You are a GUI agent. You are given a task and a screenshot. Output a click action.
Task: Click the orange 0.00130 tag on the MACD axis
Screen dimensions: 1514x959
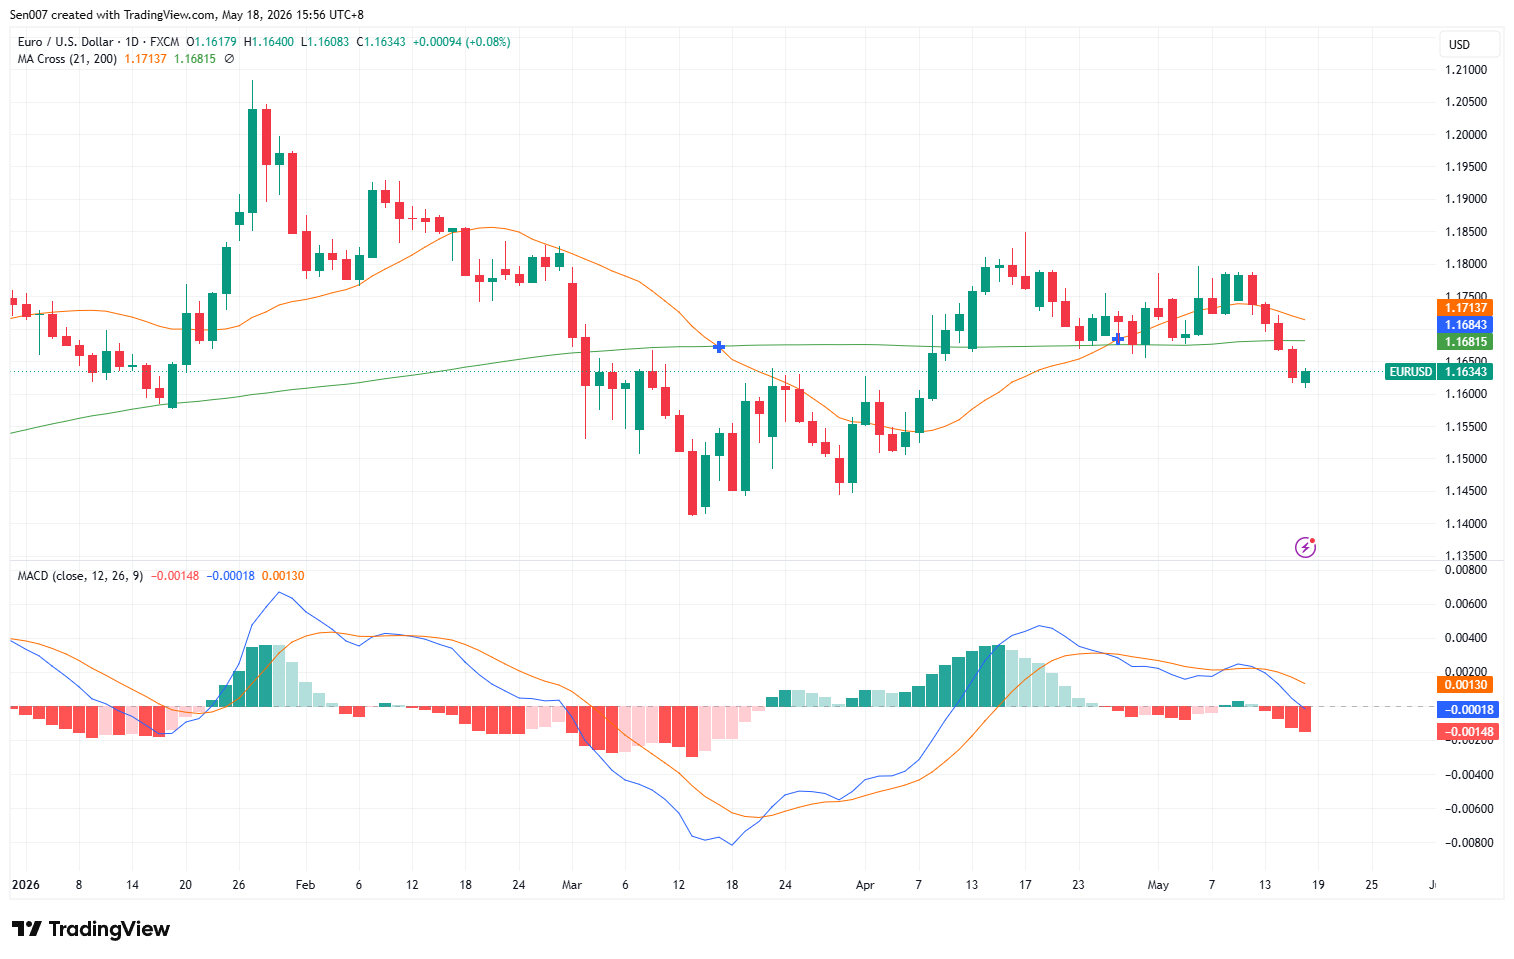pyautogui.click(x=1465, y=685)
